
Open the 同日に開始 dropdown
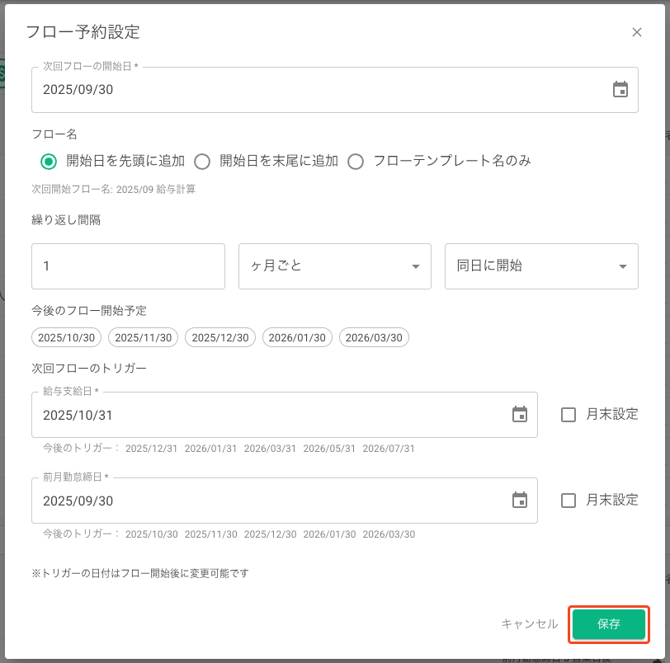(541, 266)
